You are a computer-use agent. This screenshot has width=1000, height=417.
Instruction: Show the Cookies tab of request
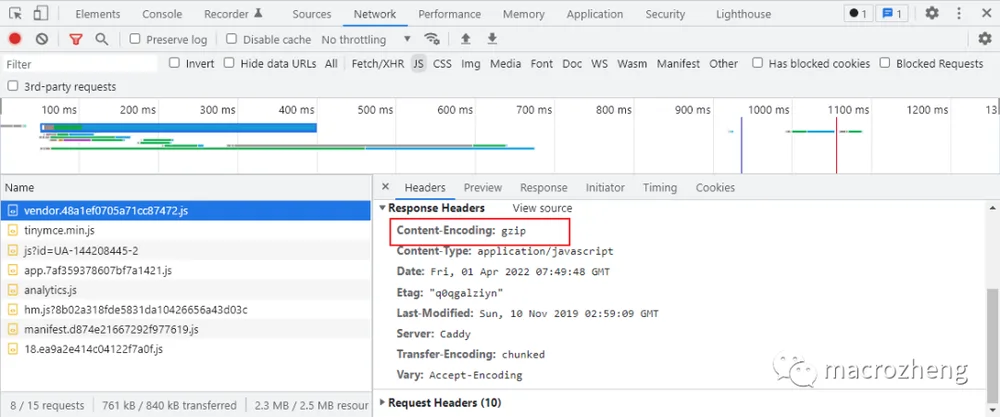(715, 187)
